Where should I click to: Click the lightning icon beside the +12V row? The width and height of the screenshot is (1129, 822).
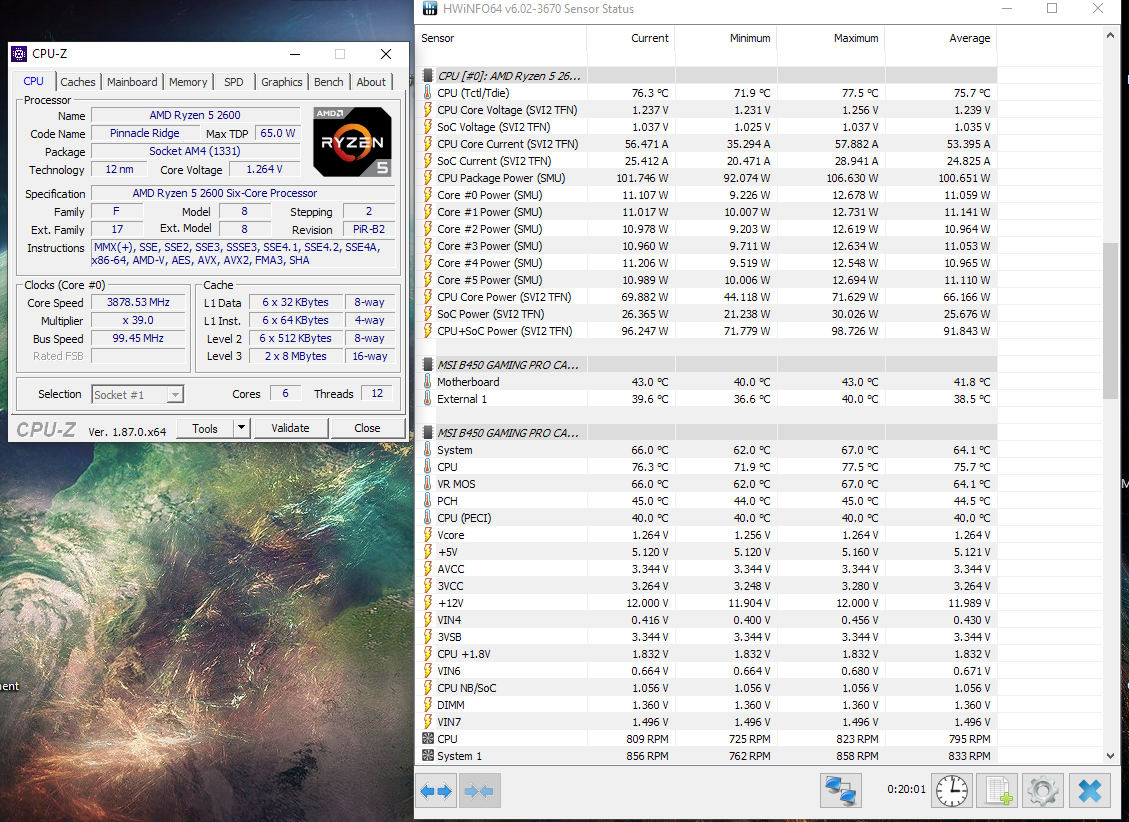point(428,602)
